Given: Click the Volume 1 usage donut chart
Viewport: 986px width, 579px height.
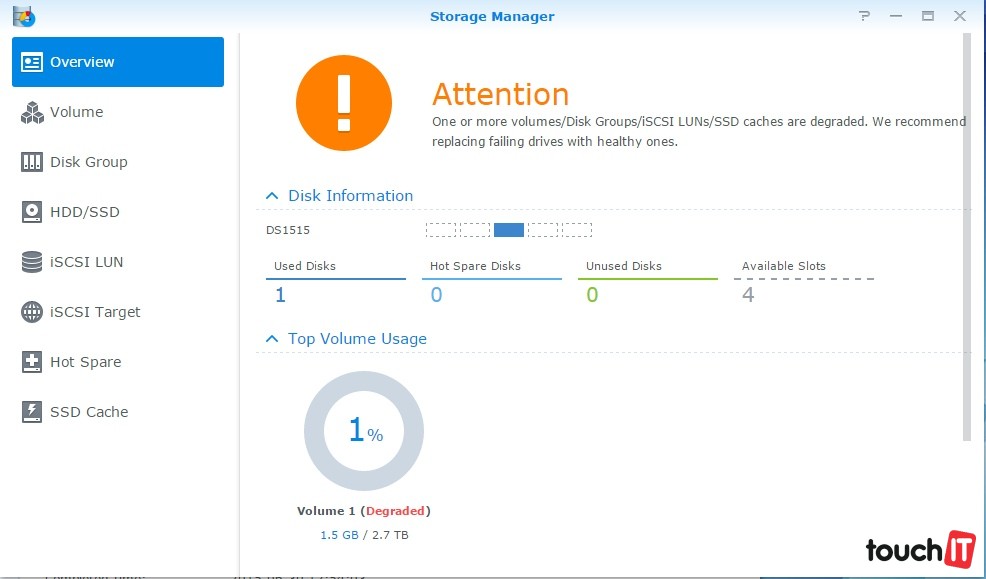Looking at the screenshot, I should [x=364, y=432].
